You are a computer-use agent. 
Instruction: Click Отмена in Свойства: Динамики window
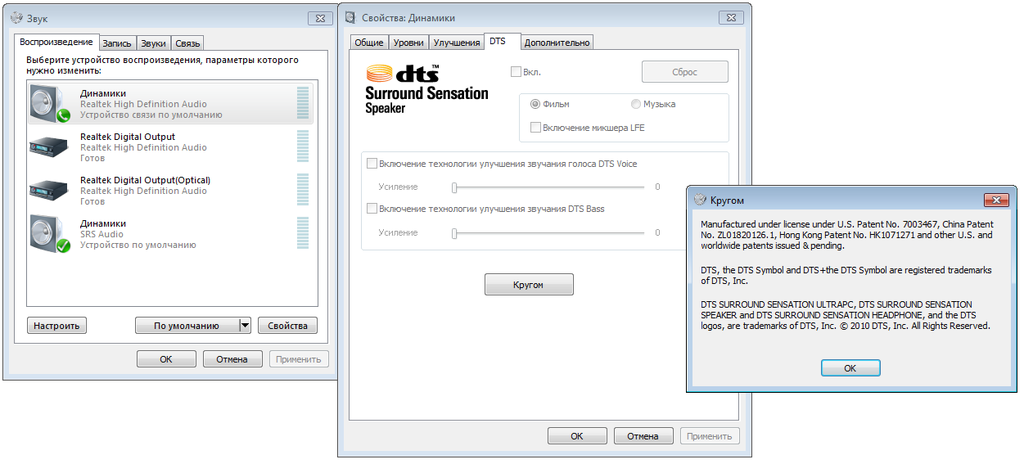(643, 436)
